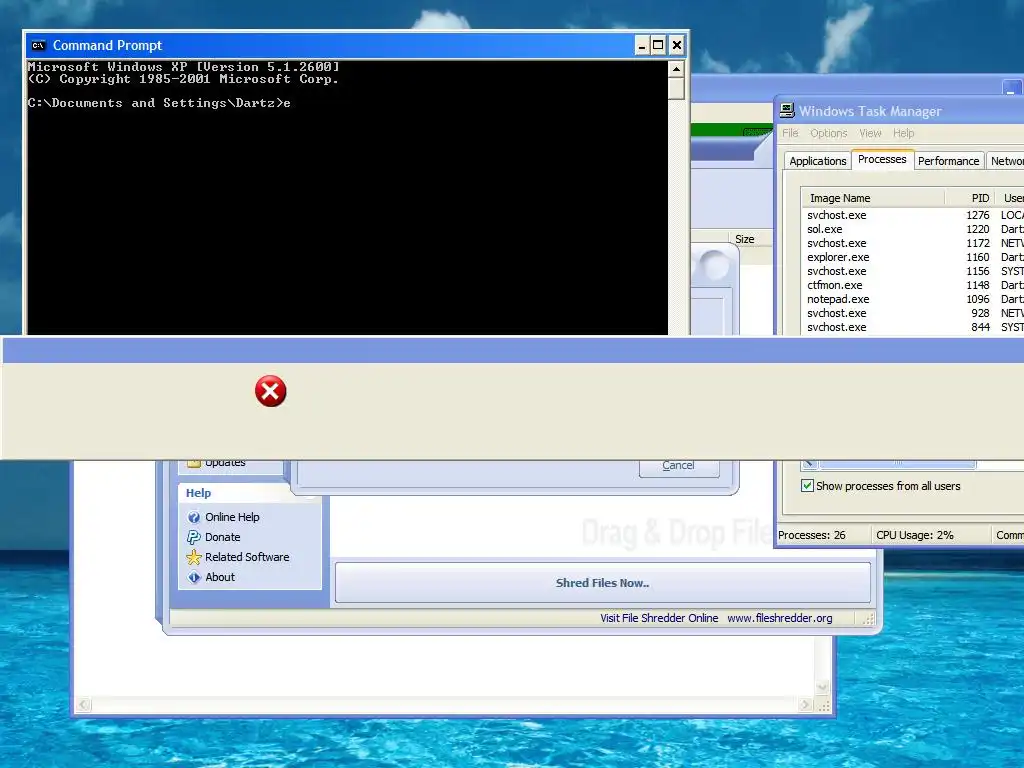The width and height of the screenshot is (1024, 768).
Task: Select svchost.exe with PID 1156
Action: (912, 271)
